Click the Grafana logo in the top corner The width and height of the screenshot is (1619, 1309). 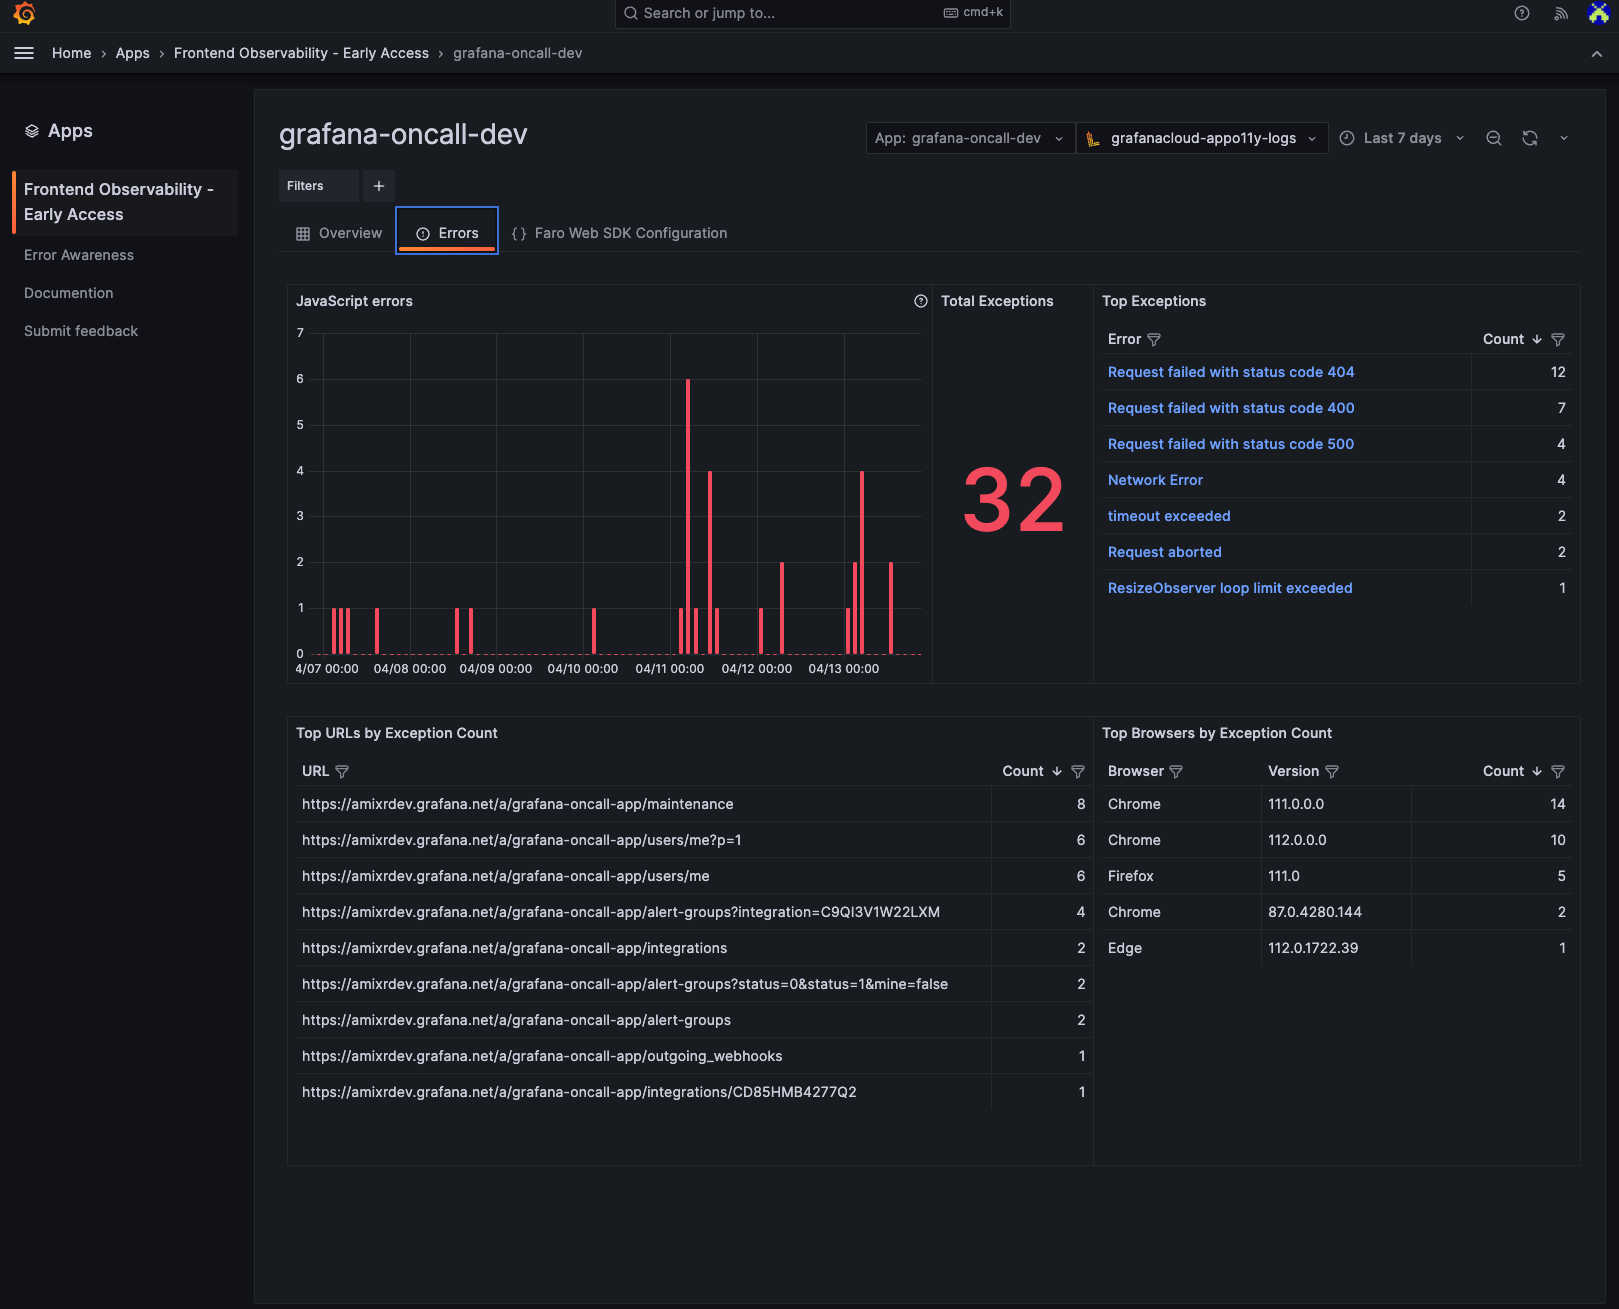click(x=24, y=14)
